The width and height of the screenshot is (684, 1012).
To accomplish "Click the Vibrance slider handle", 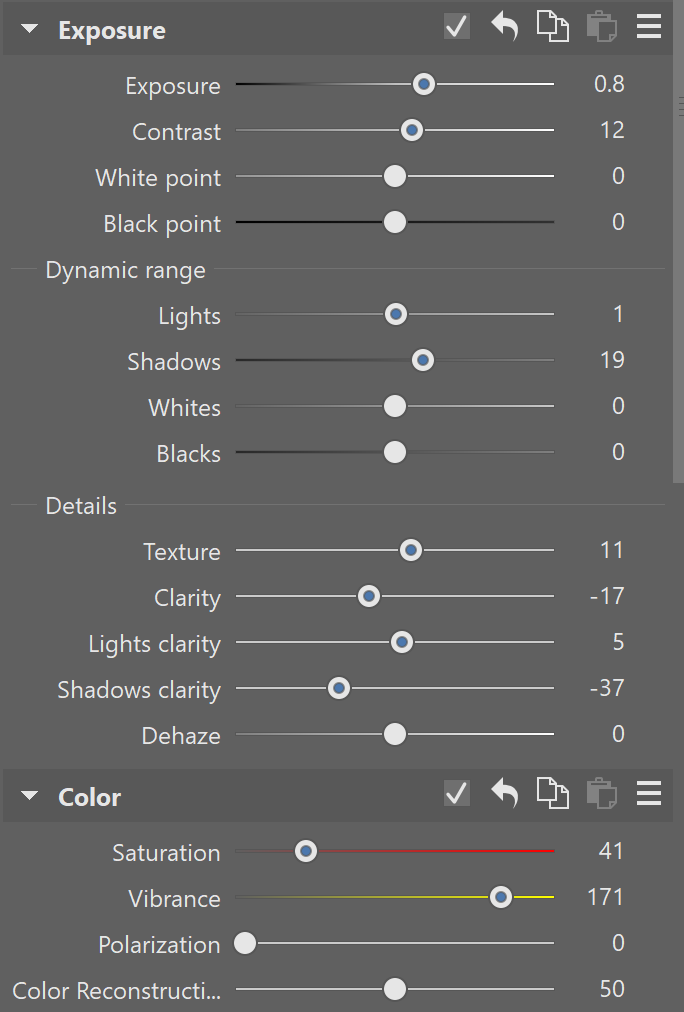I will (x=501, y=898).
